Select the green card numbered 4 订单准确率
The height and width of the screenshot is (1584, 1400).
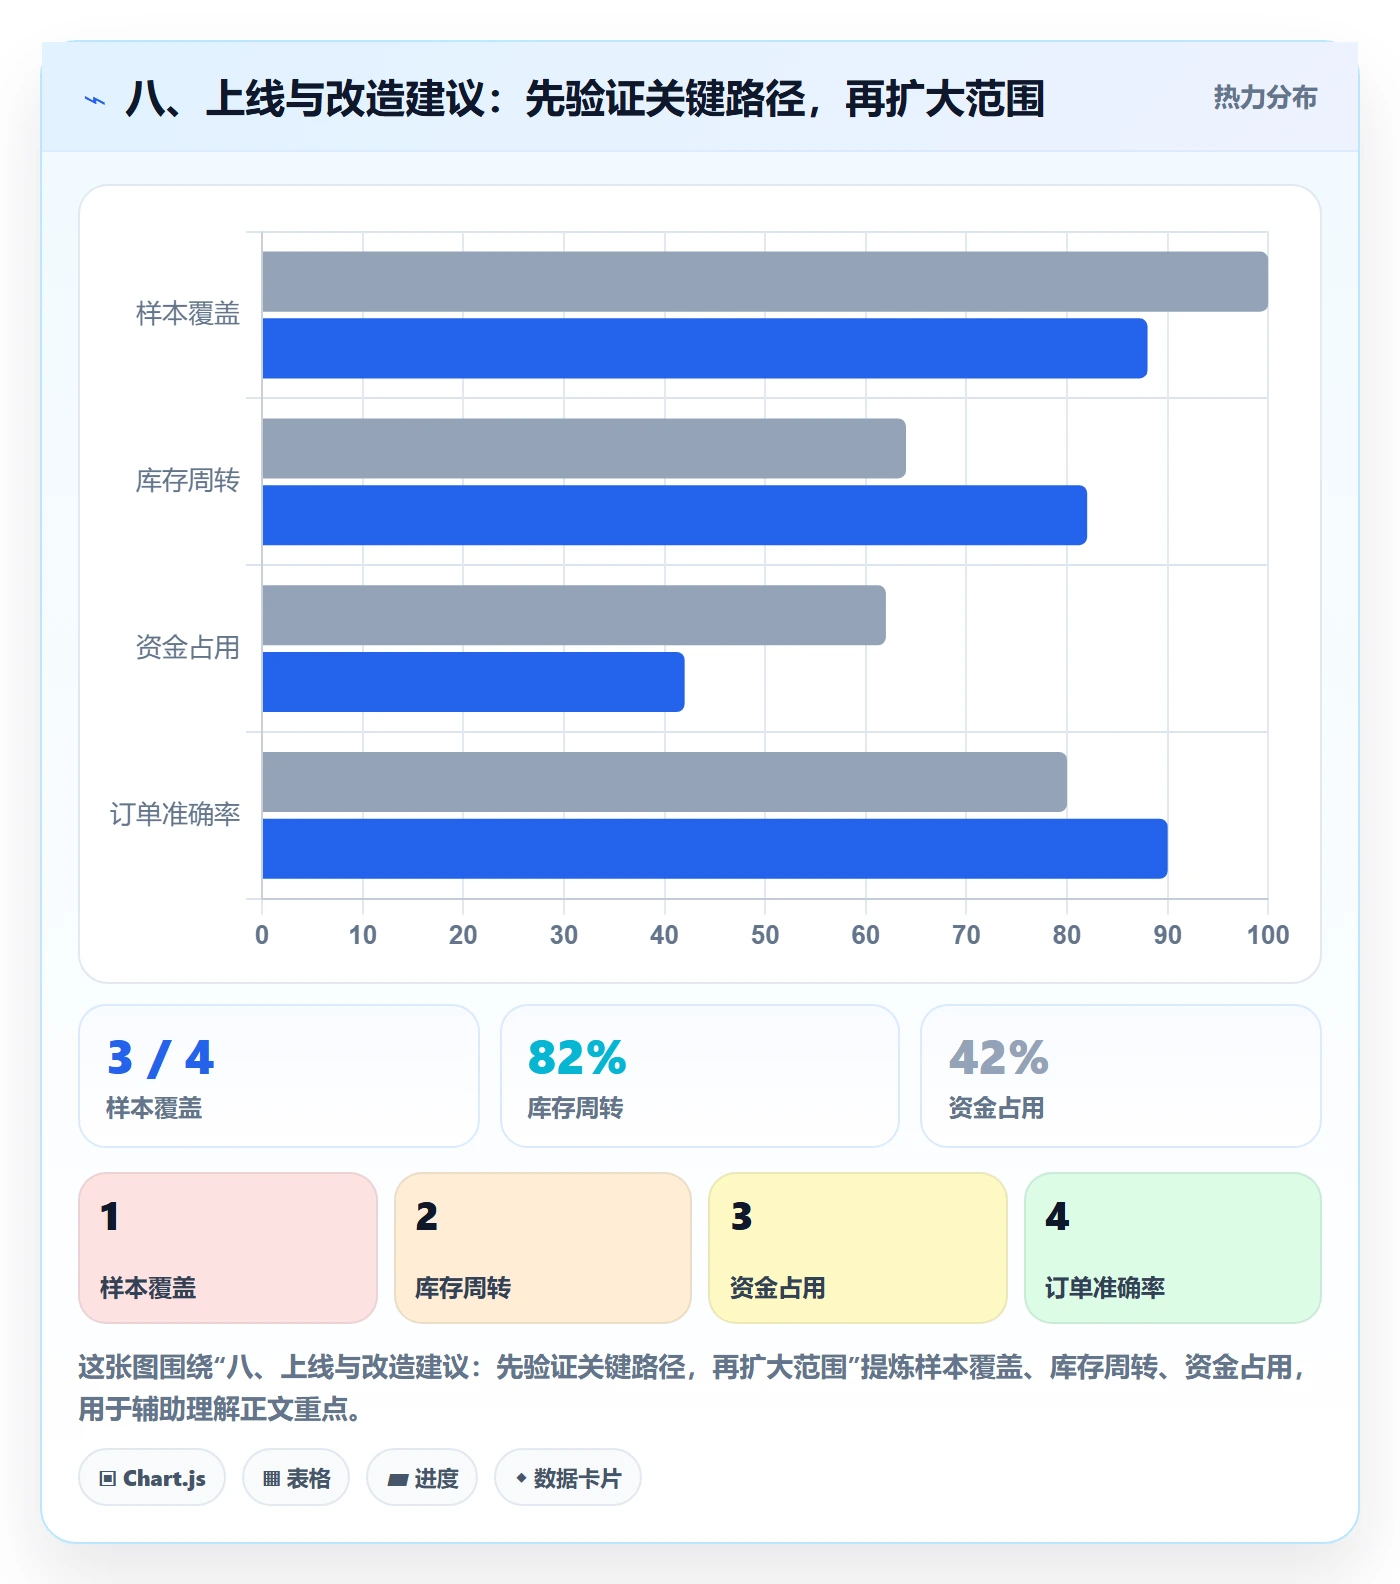(1173, 1248)
